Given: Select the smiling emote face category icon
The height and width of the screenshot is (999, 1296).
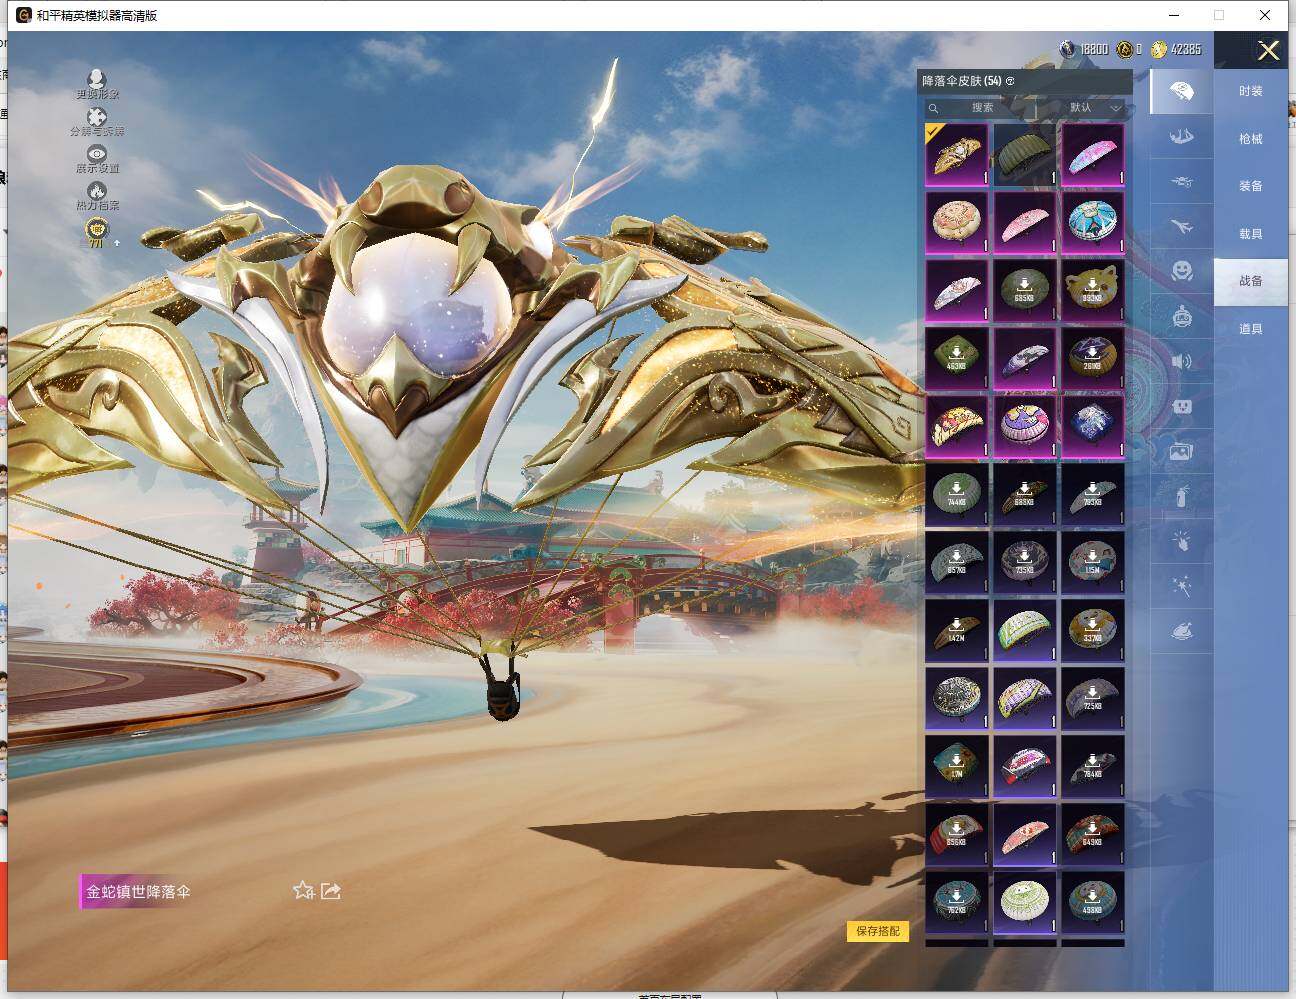Looking at the screenshot, I should pos(1181,271).
